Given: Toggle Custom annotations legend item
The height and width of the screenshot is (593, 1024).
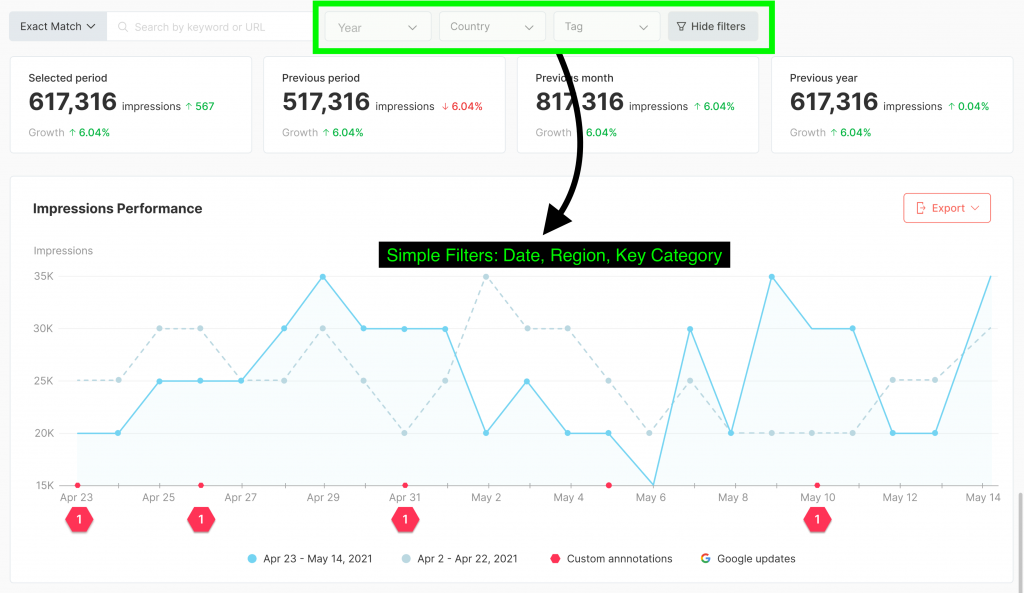Looking at the screenshot, I should (611, 558).
